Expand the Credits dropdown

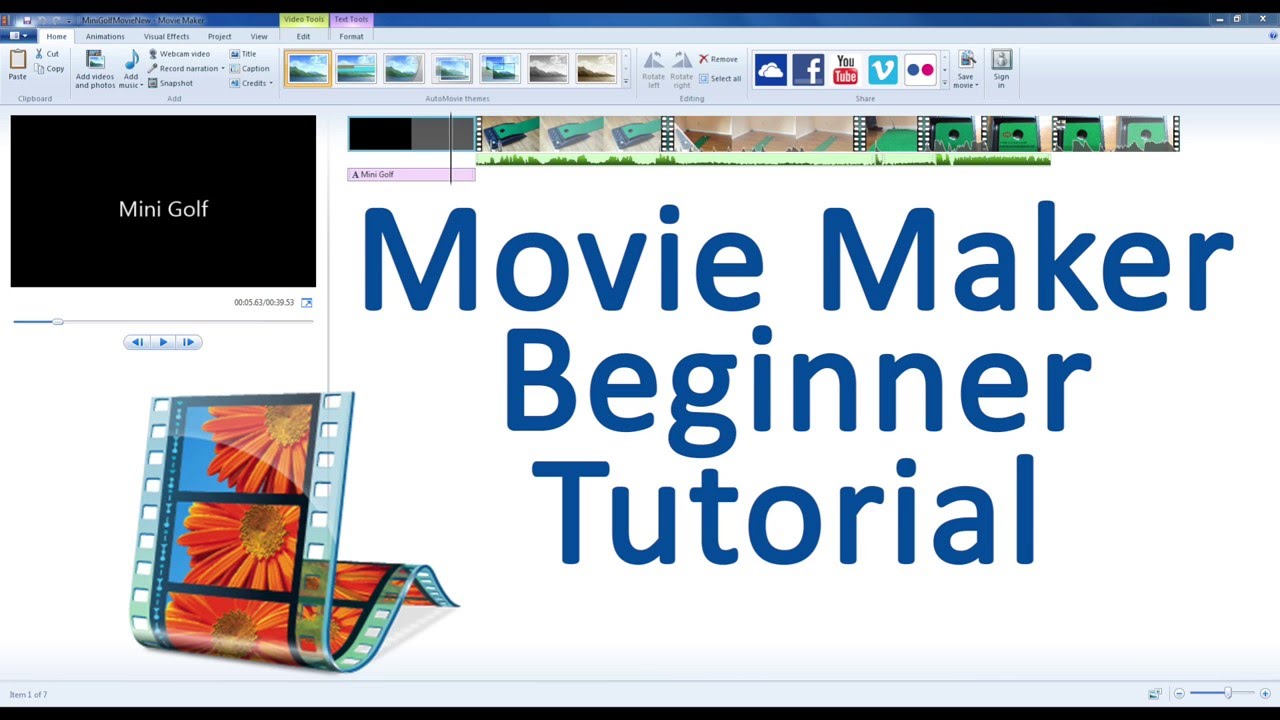271,83
